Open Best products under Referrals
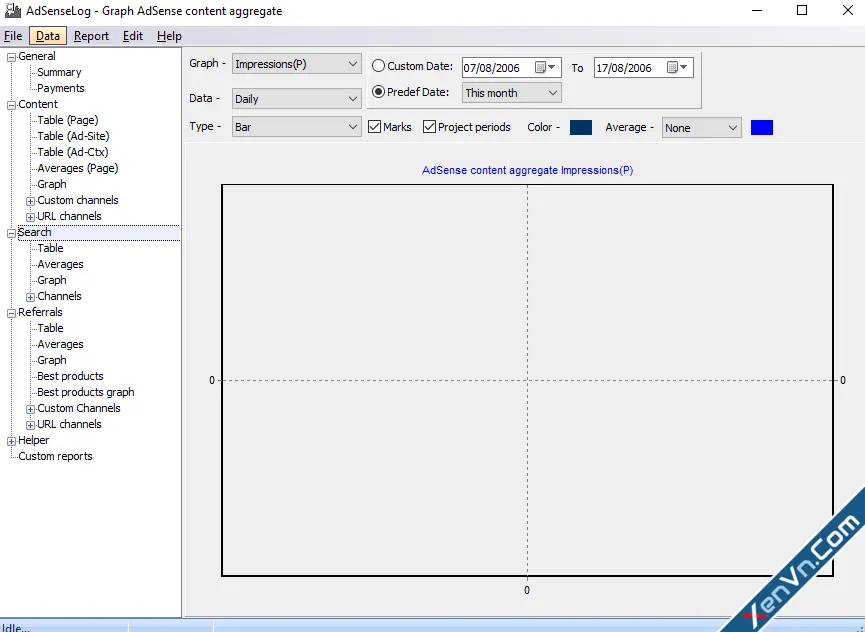Viewport: 865px width, 632px height. coord(70,376)
